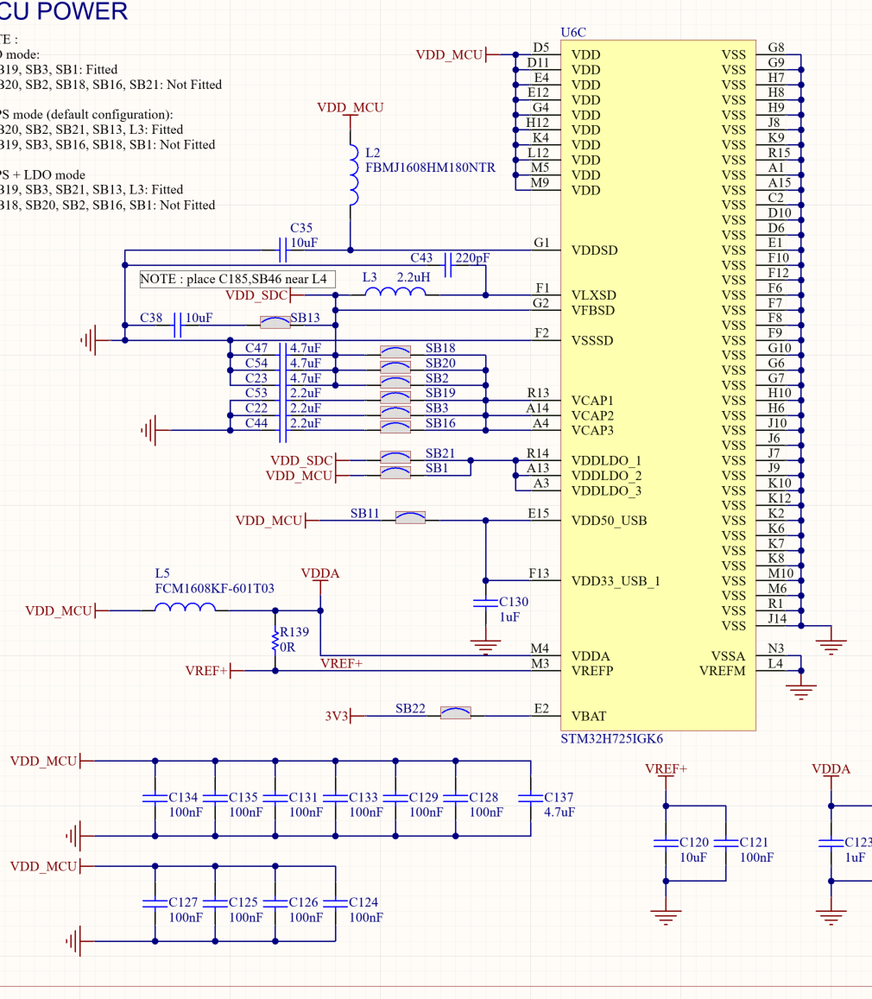The height and width of the screenshot is (999, 872).
Task: Select ferrite bead L5 FCM1608KF-601T03
Action: click(x=183, y=607)
